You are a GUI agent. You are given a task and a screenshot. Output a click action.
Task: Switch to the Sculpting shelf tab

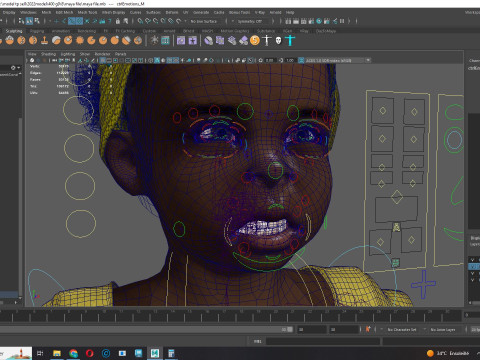click(x=14, y=31)
